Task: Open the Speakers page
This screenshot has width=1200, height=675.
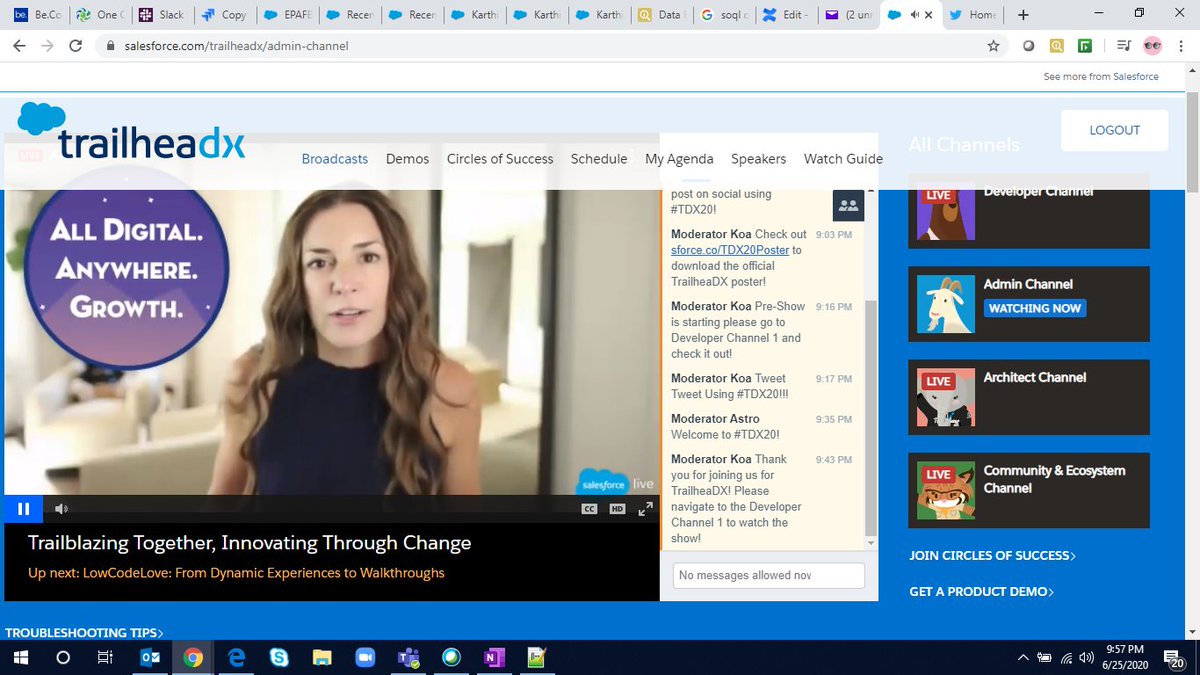Action: coord(758,159)
